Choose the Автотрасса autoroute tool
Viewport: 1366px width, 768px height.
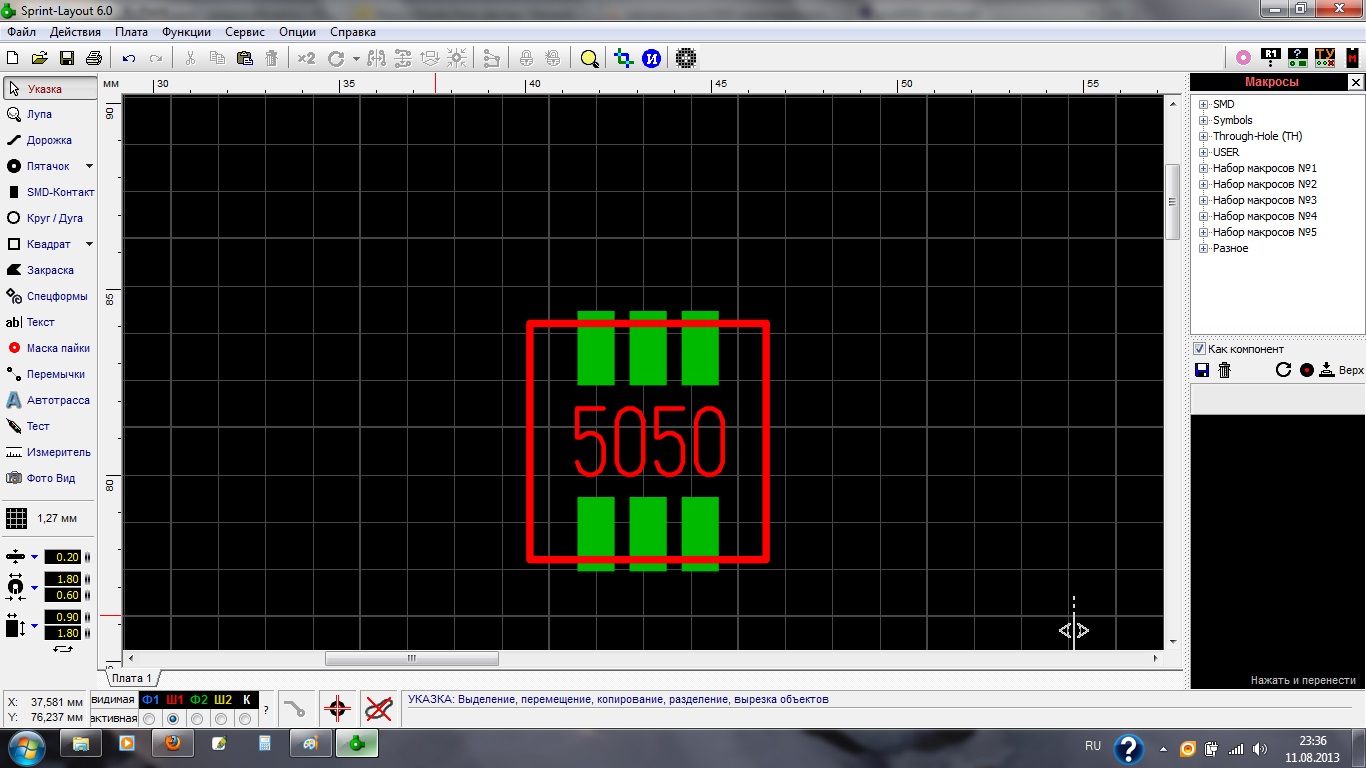[49, 400]
